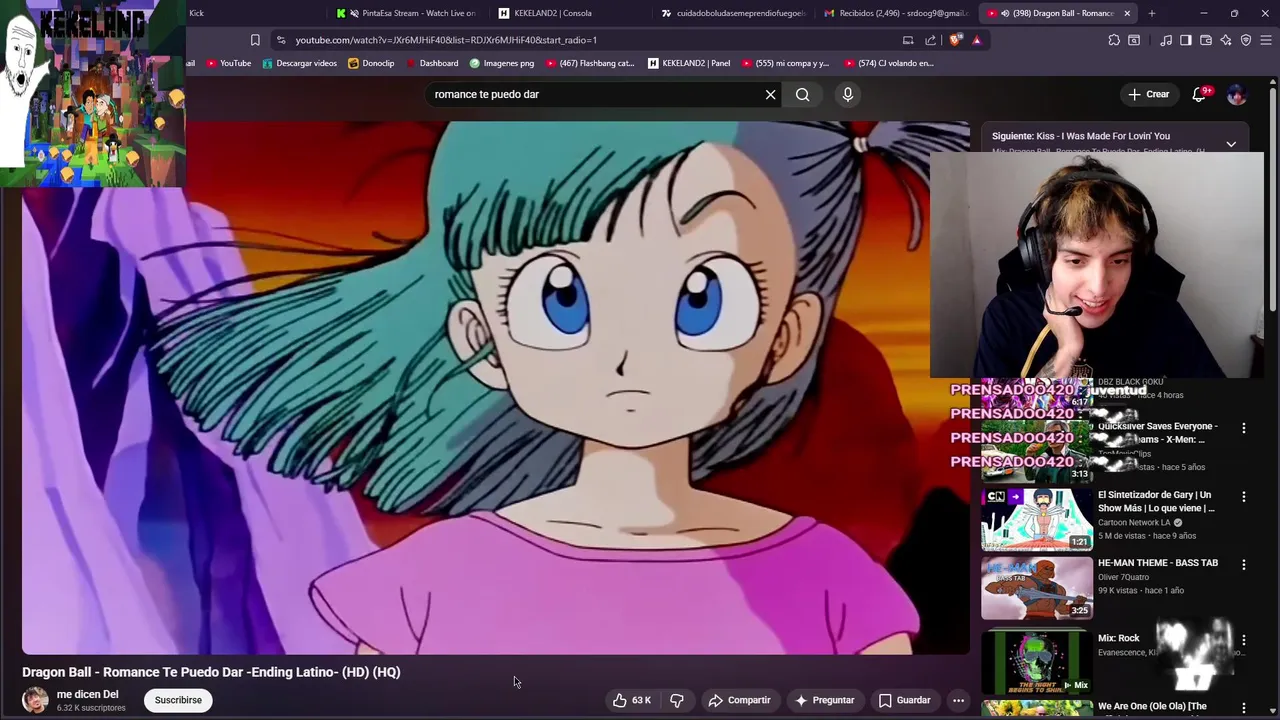Open Sintetizador de Gary video thumbnail
Viewport: 1280px width, 720px height.
click(1037, 520)
